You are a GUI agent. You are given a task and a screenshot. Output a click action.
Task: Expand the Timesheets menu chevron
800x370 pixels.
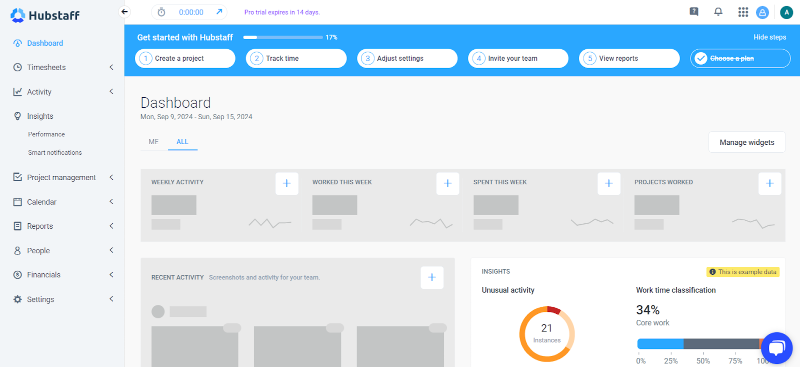click(111, 67)
